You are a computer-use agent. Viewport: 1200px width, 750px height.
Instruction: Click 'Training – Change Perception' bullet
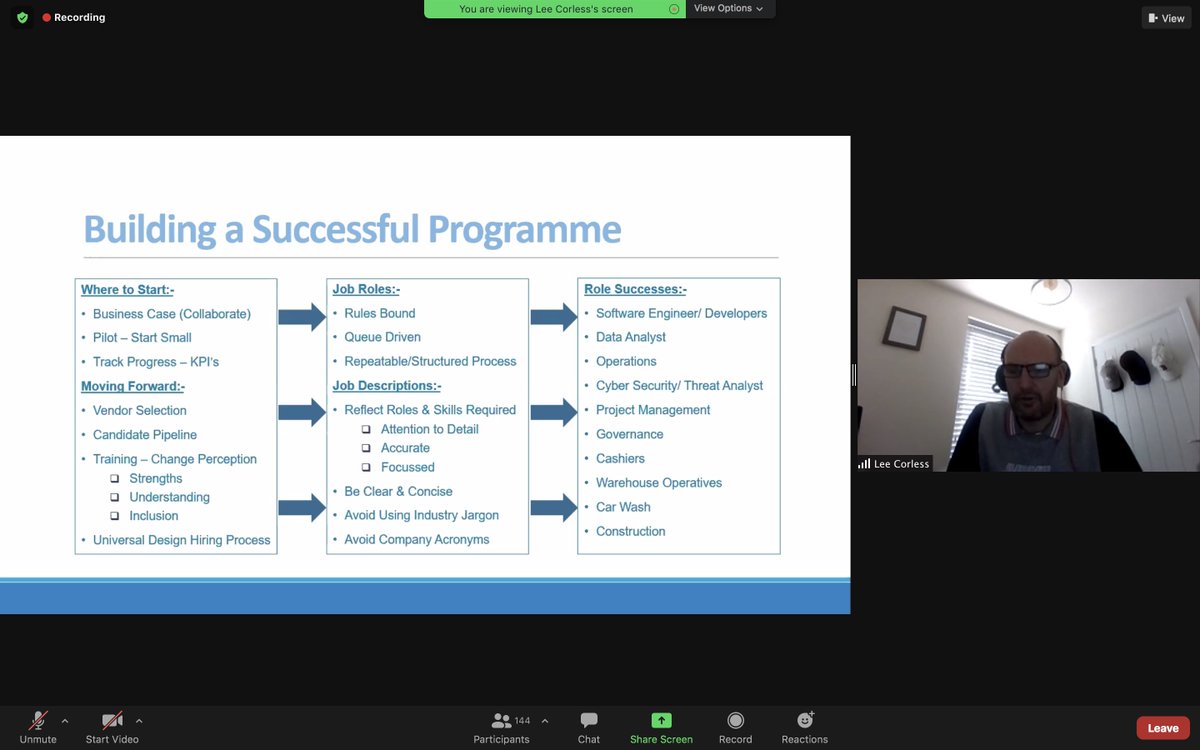click(175, 459)
